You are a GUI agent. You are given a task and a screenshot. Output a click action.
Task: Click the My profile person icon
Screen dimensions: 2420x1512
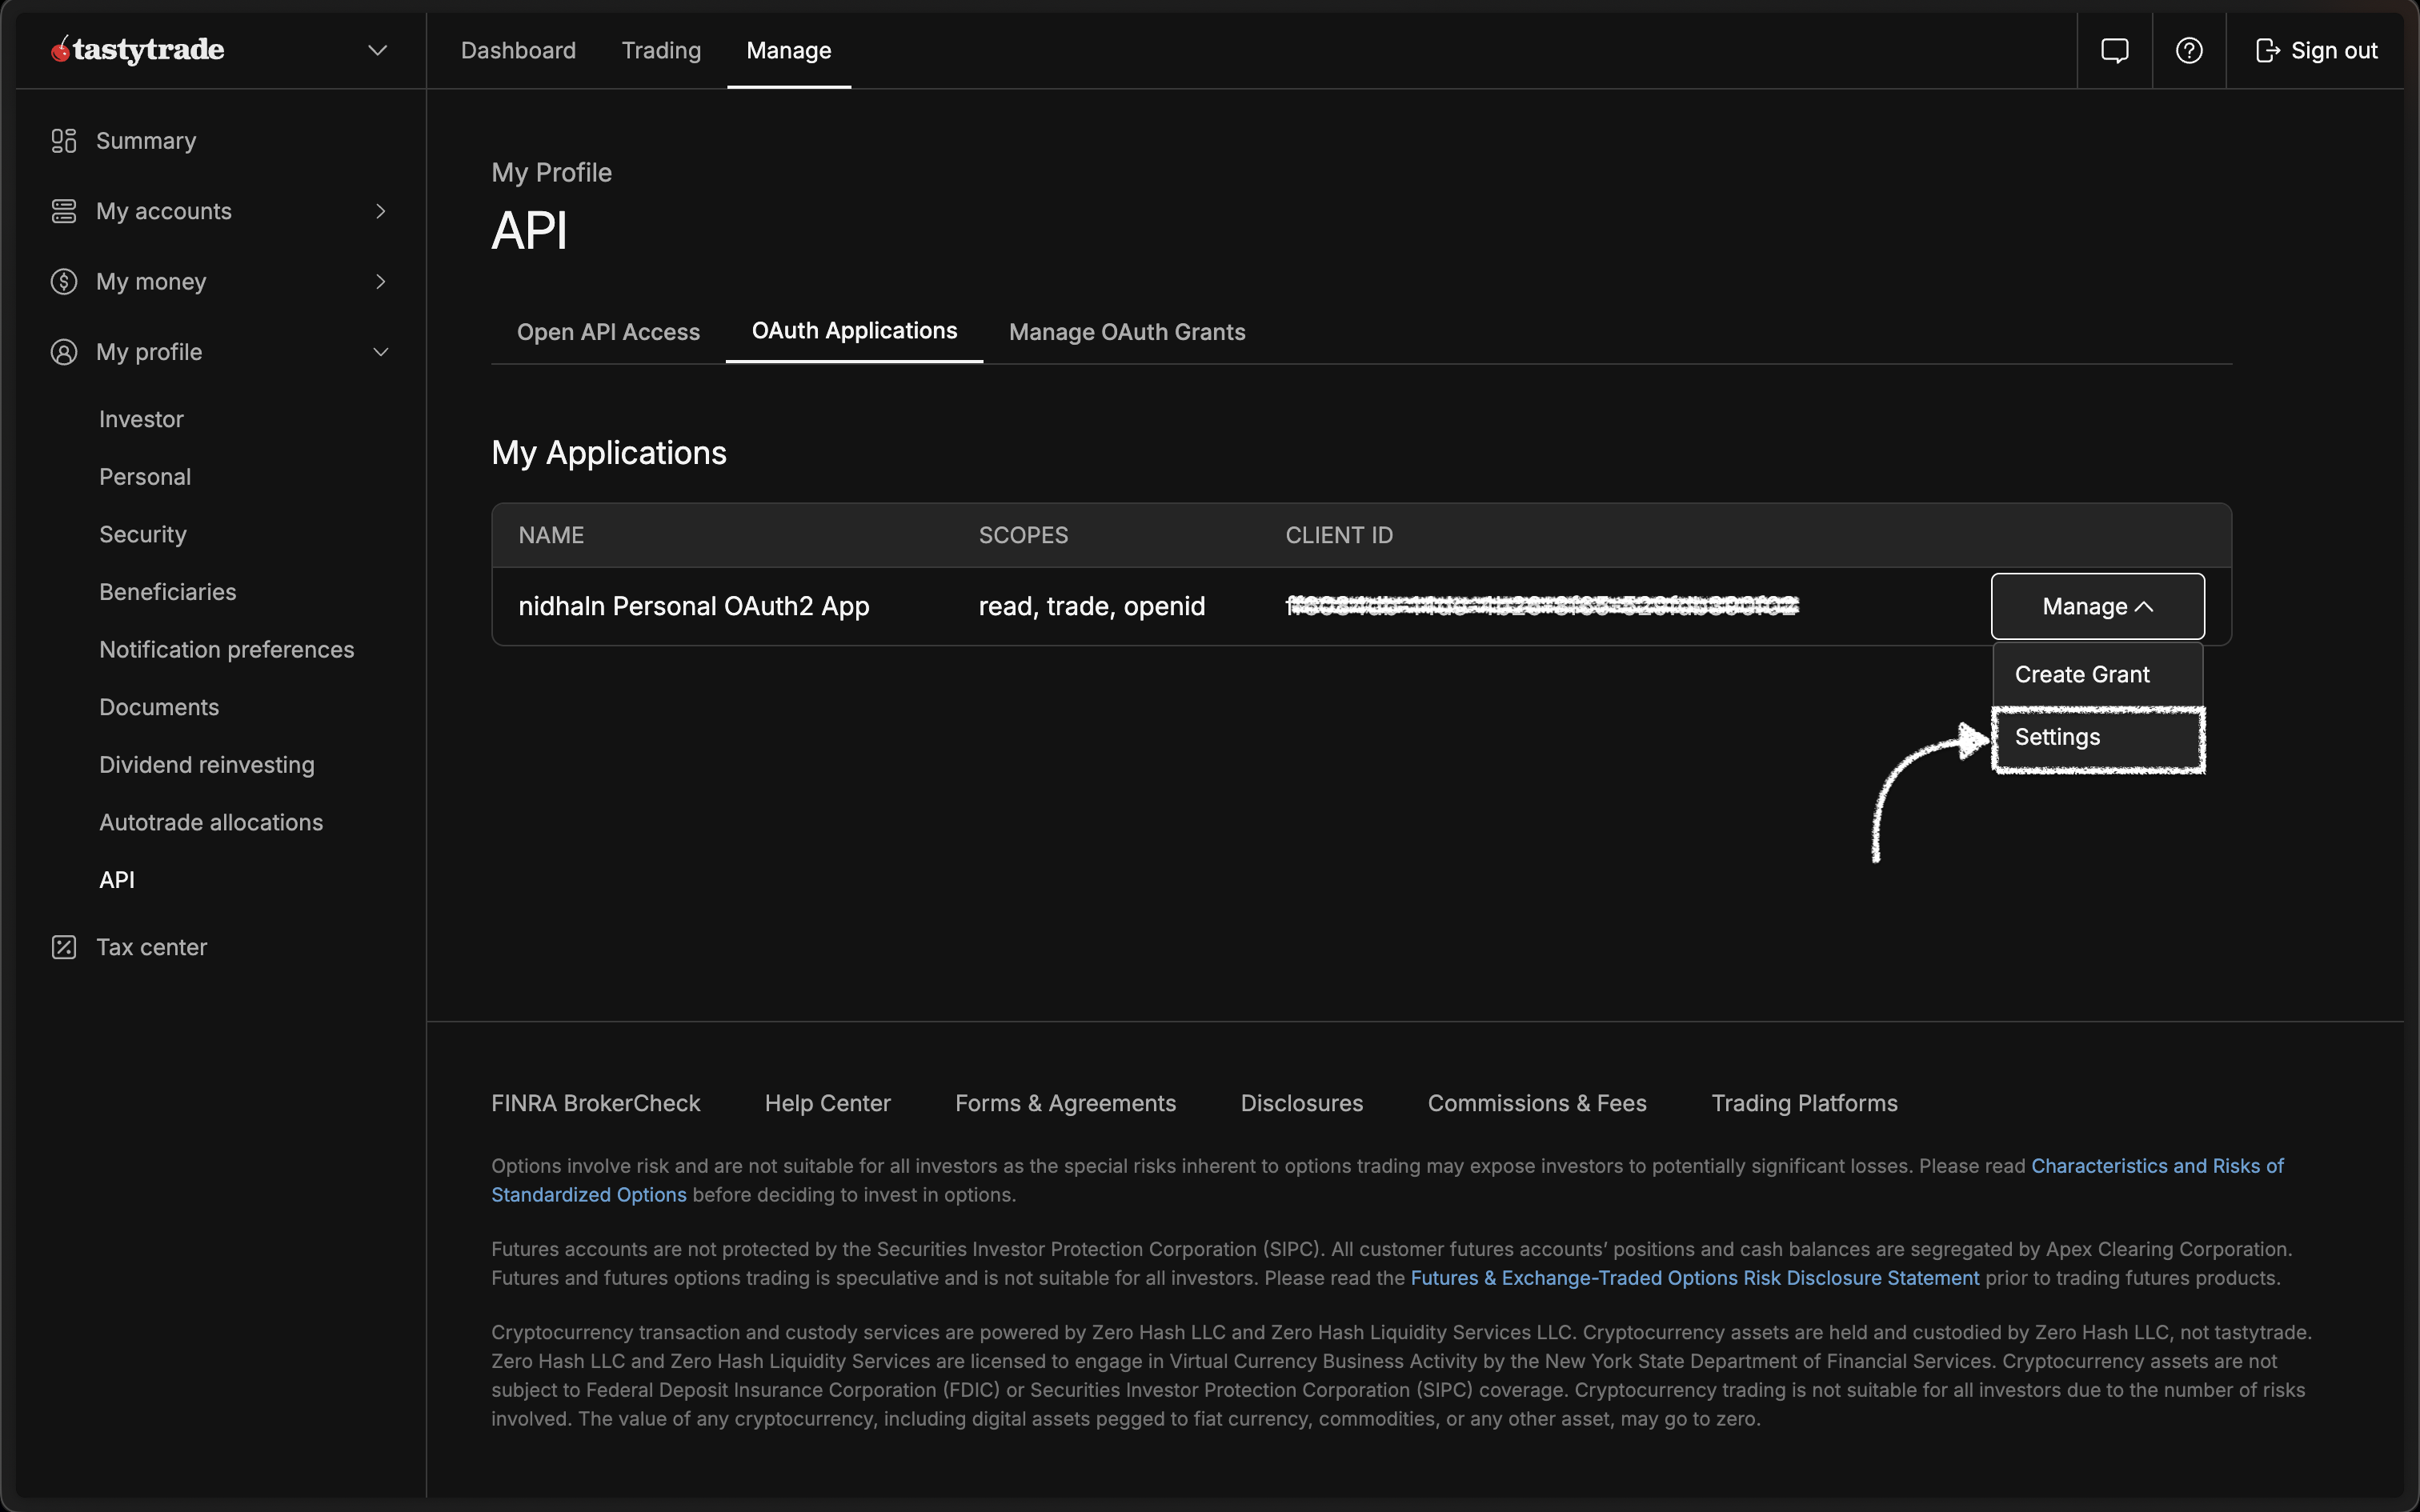click(x=64, y=352)
